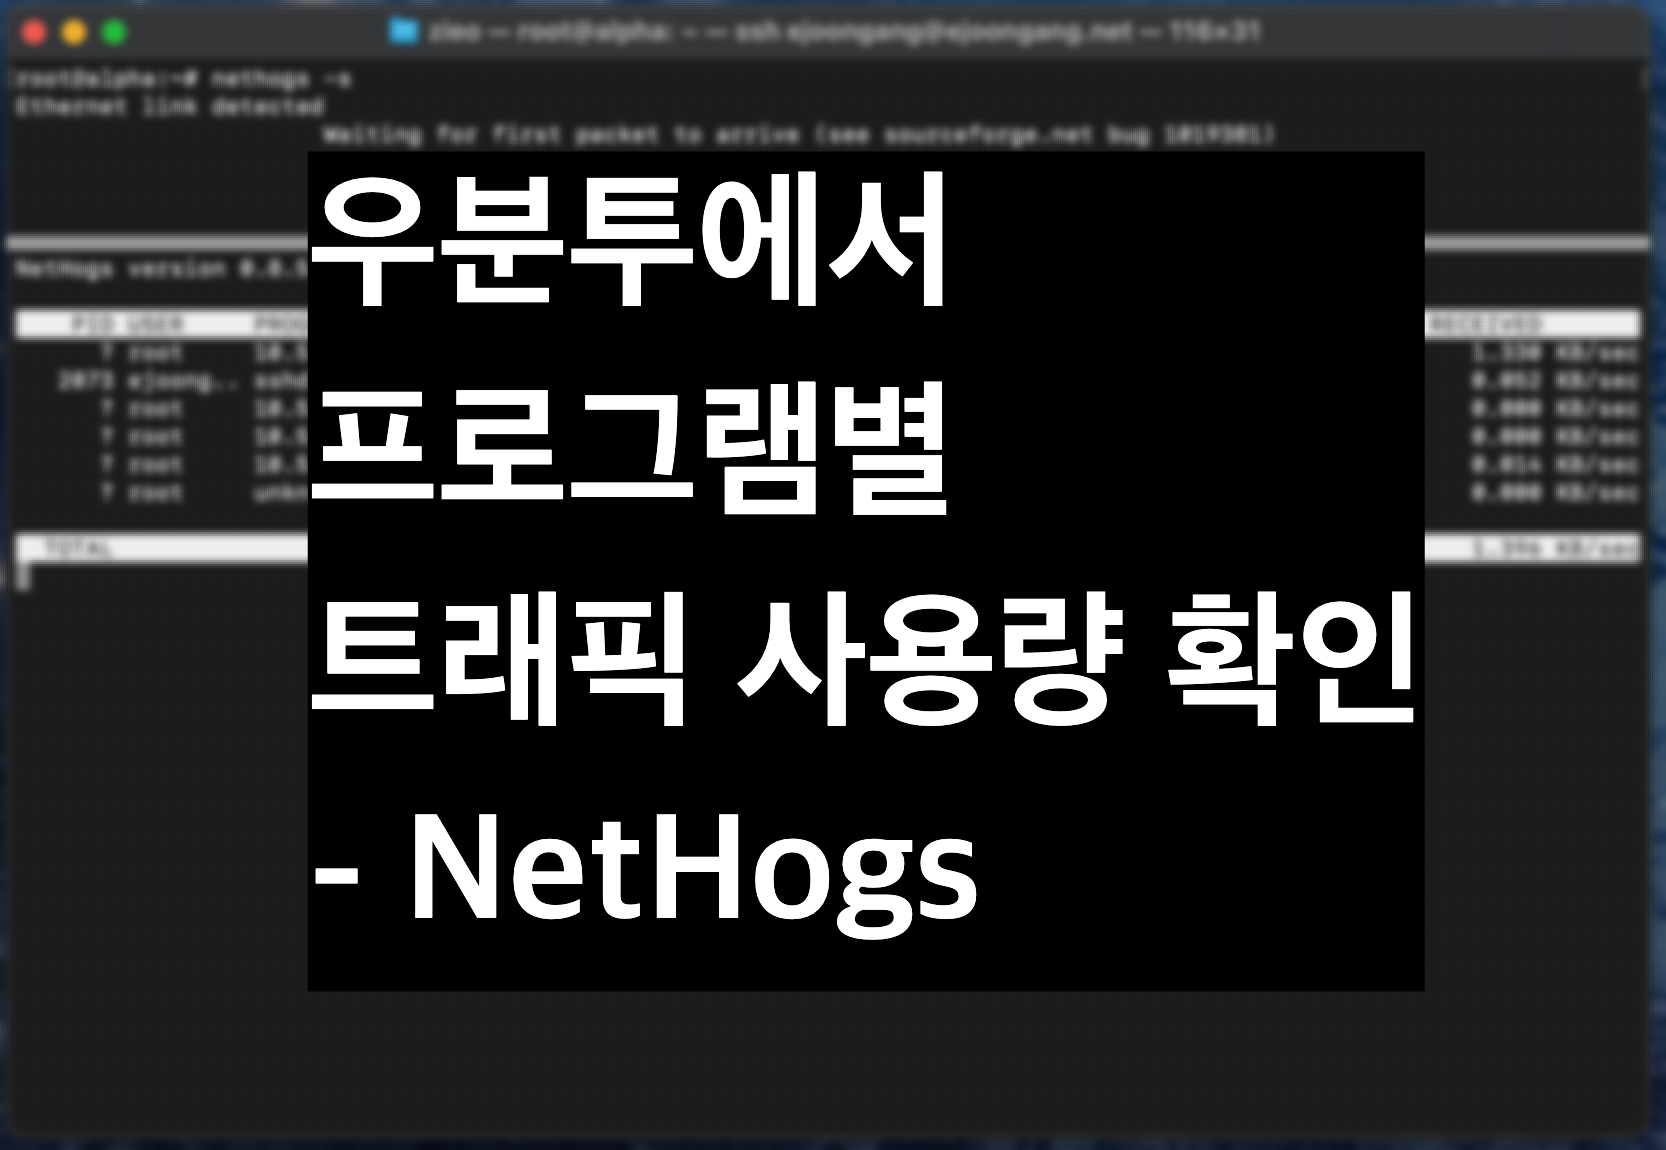The height and width of the screenshot is (1150, 1666).
Task: Click the 'nethogs' command prompt line
Action: click(x=184, y=78)
